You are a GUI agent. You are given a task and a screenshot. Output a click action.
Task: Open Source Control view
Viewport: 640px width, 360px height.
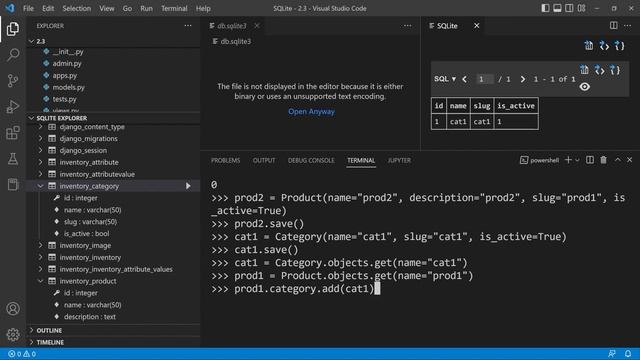(x=13, y=80)
